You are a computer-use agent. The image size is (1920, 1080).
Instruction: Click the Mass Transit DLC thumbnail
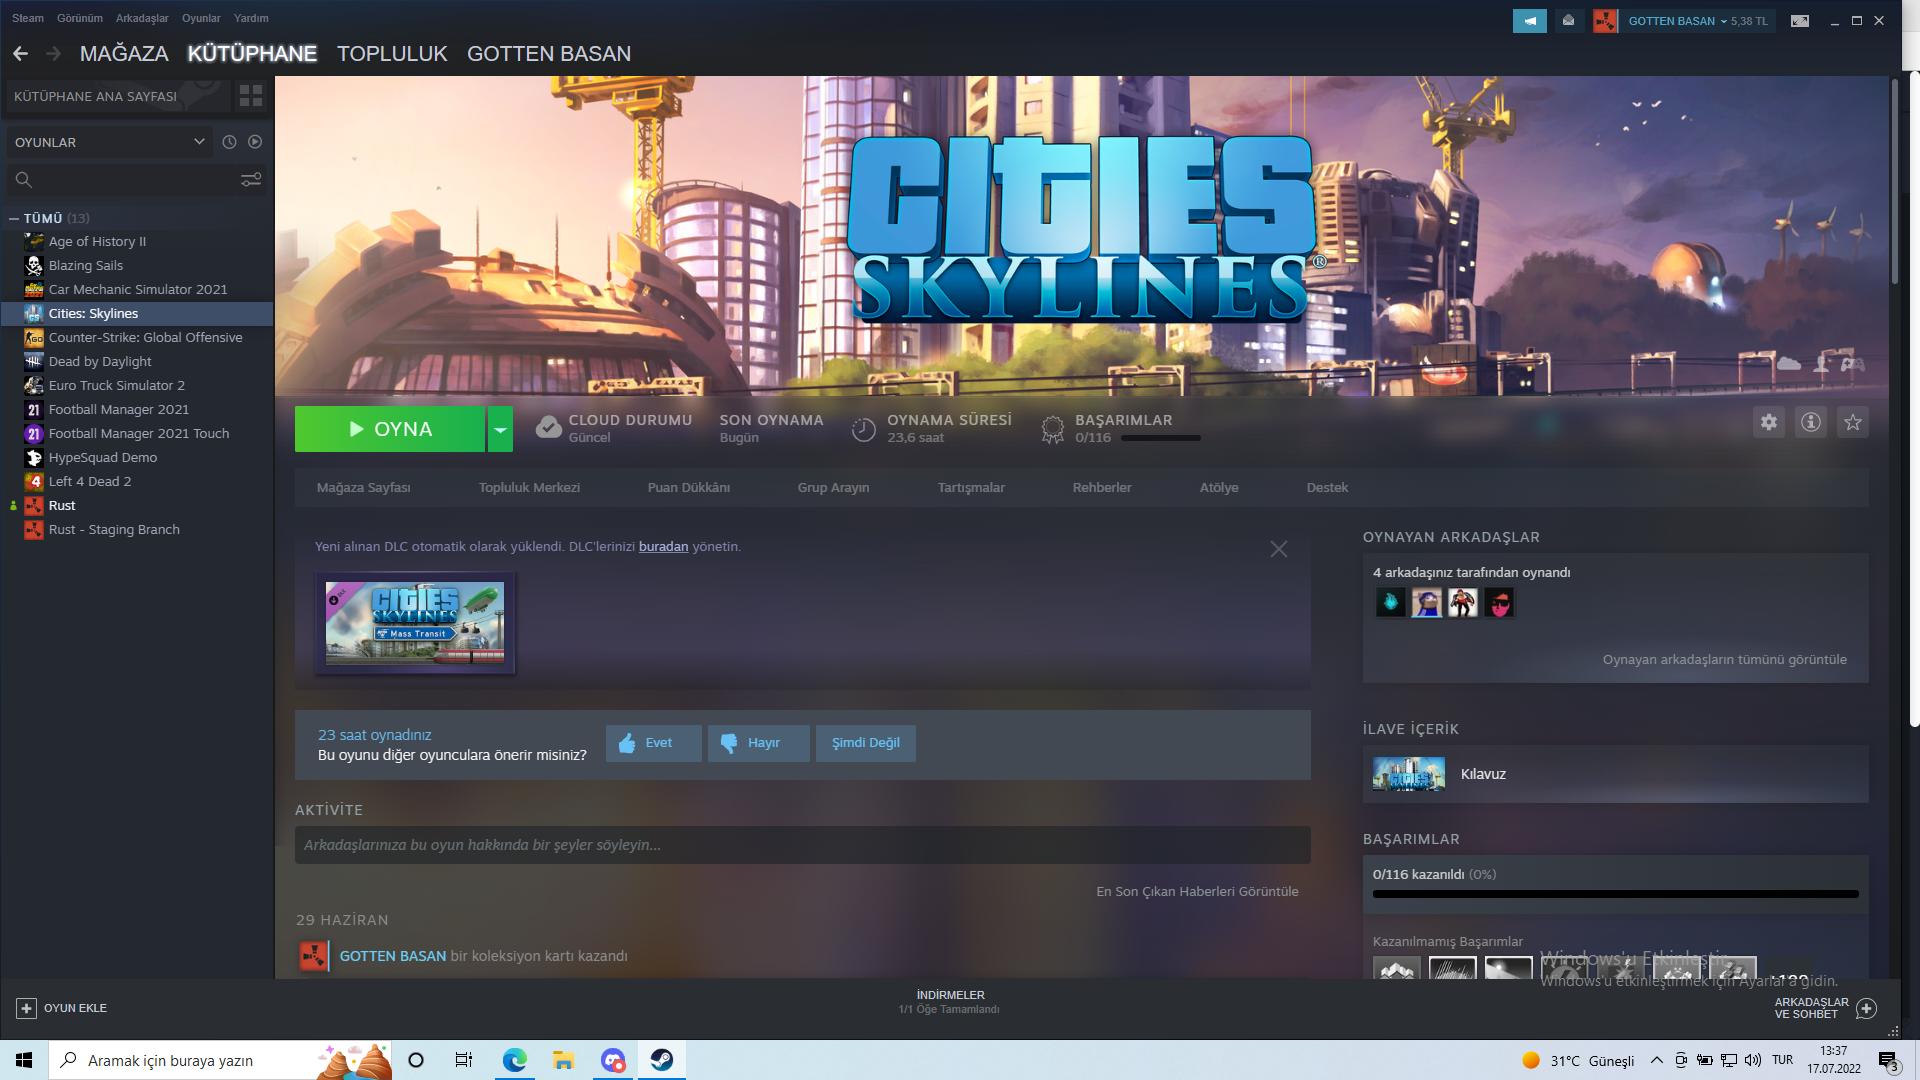pyautogui.click(x=415, y=623)
